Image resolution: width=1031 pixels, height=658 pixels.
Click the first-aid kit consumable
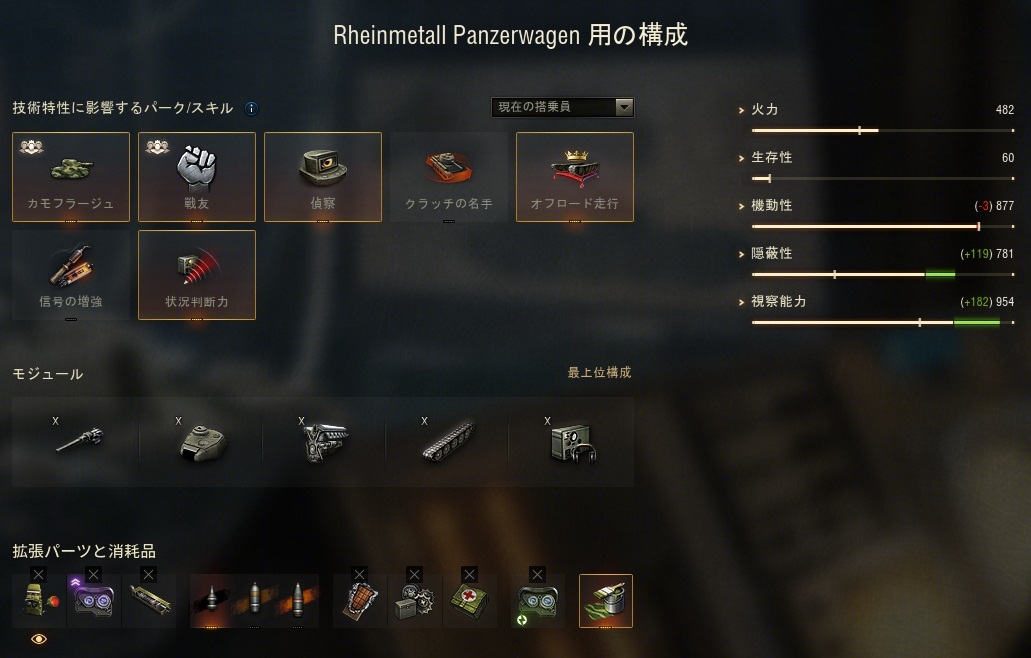point(469,601)
